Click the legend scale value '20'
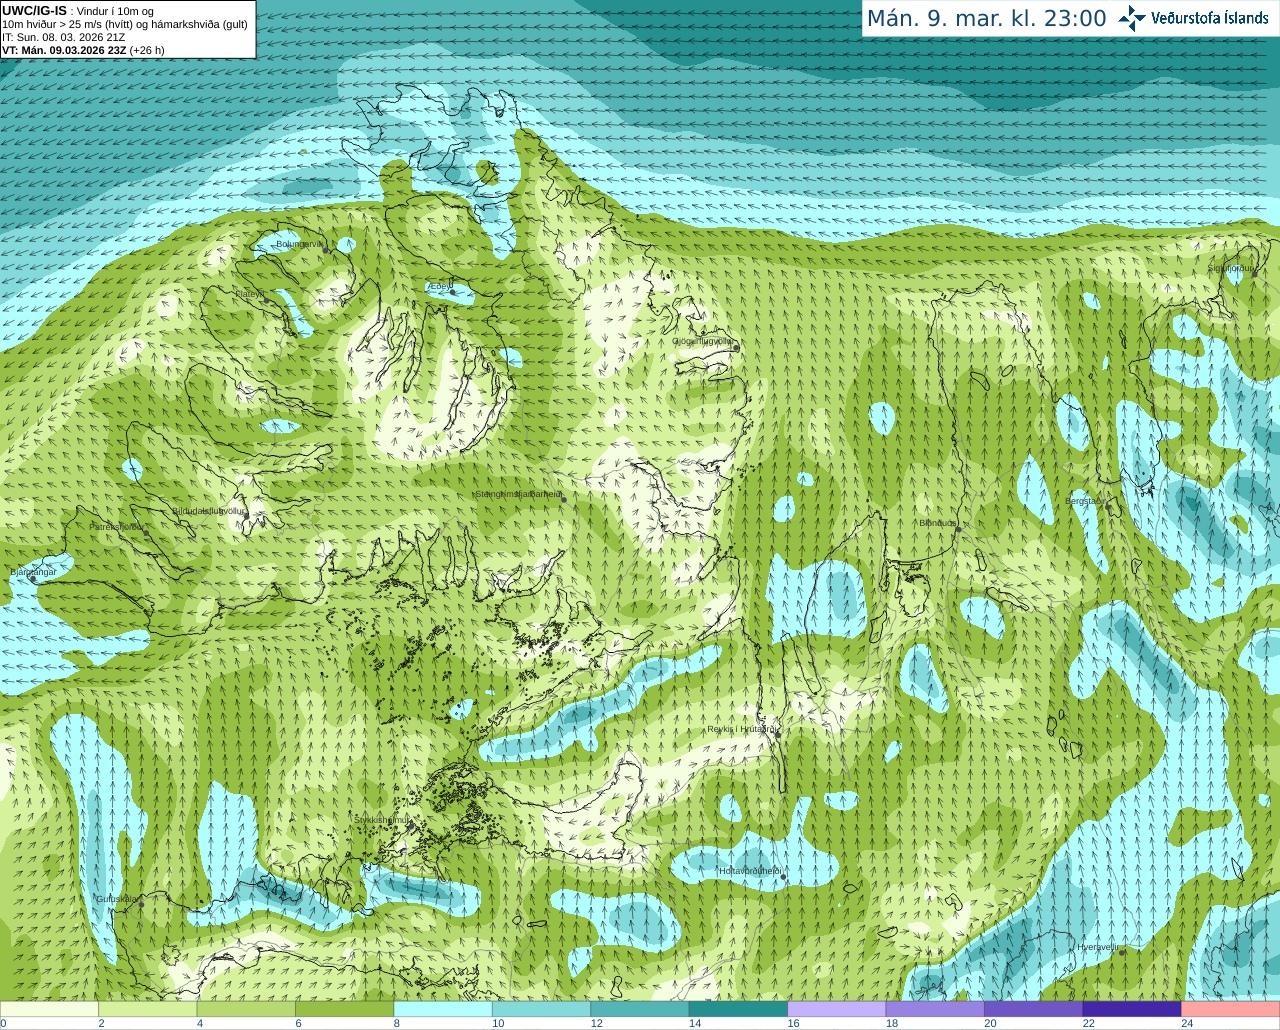Image resolution: width=1280 pixels, height=1030 pixels. 990,1023
